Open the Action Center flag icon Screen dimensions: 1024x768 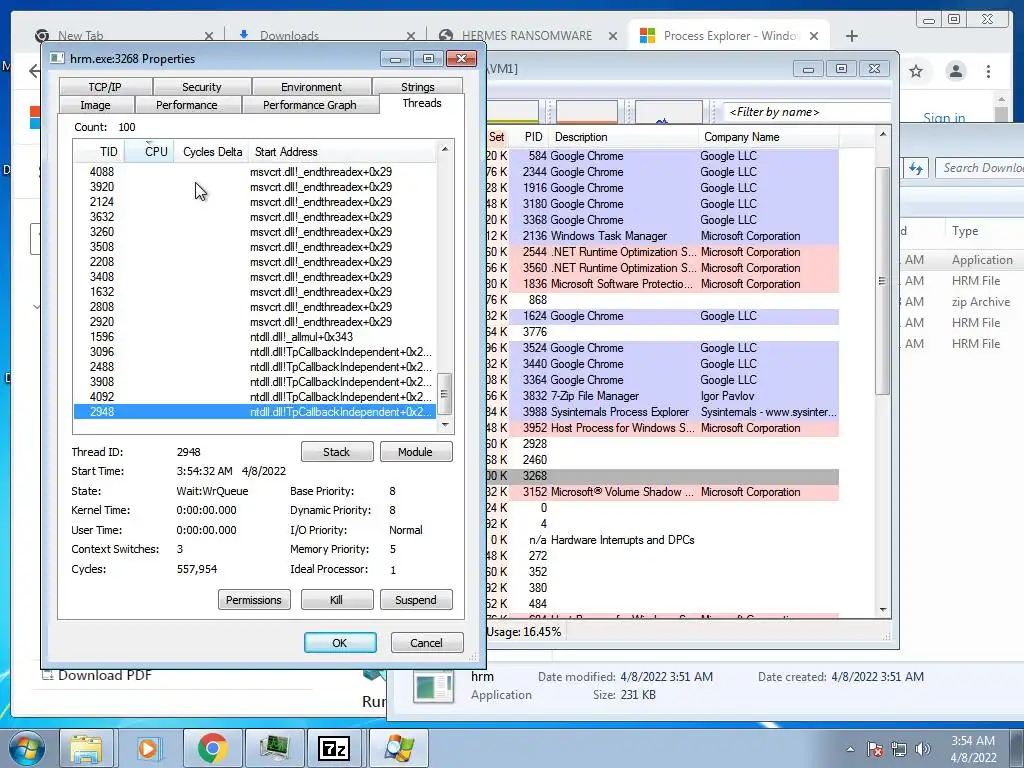[875, 749]
